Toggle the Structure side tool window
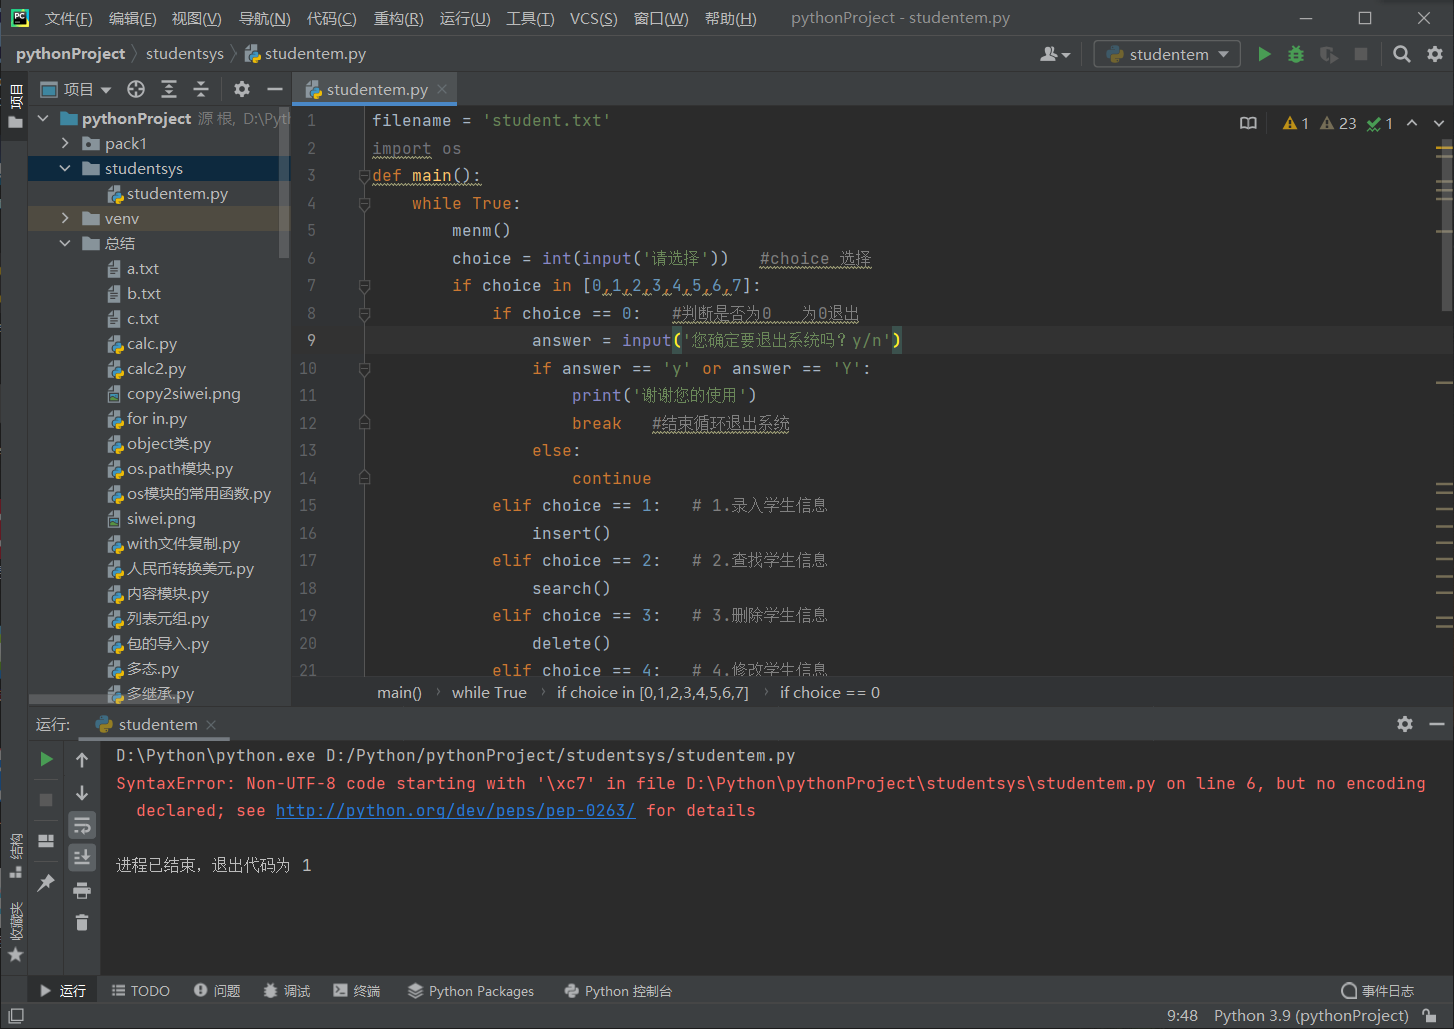 15,855
